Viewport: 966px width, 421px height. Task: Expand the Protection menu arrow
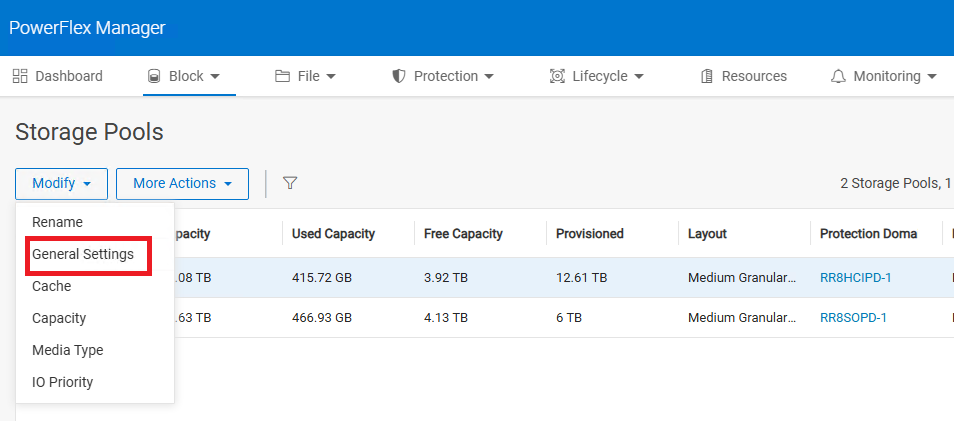click(489, 76)
